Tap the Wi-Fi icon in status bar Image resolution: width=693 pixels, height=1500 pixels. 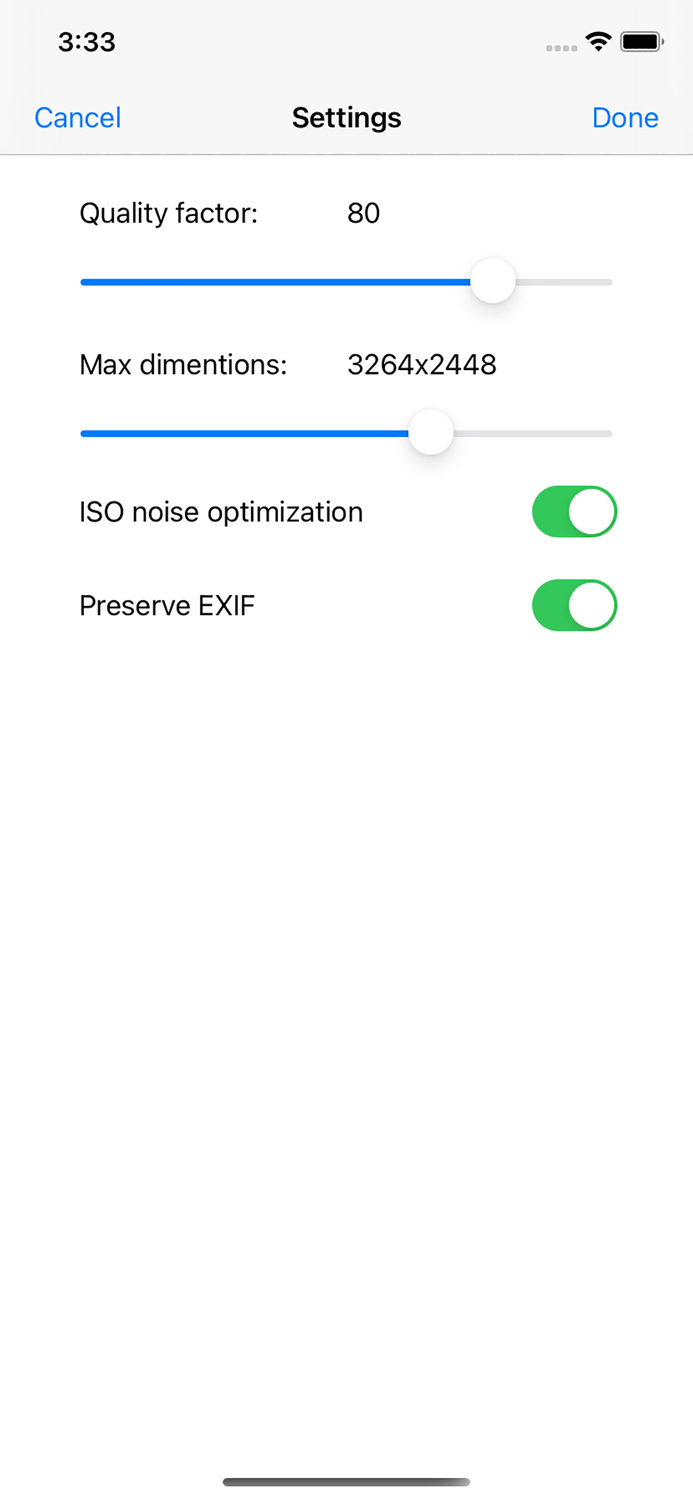click(x=599, y=42)
